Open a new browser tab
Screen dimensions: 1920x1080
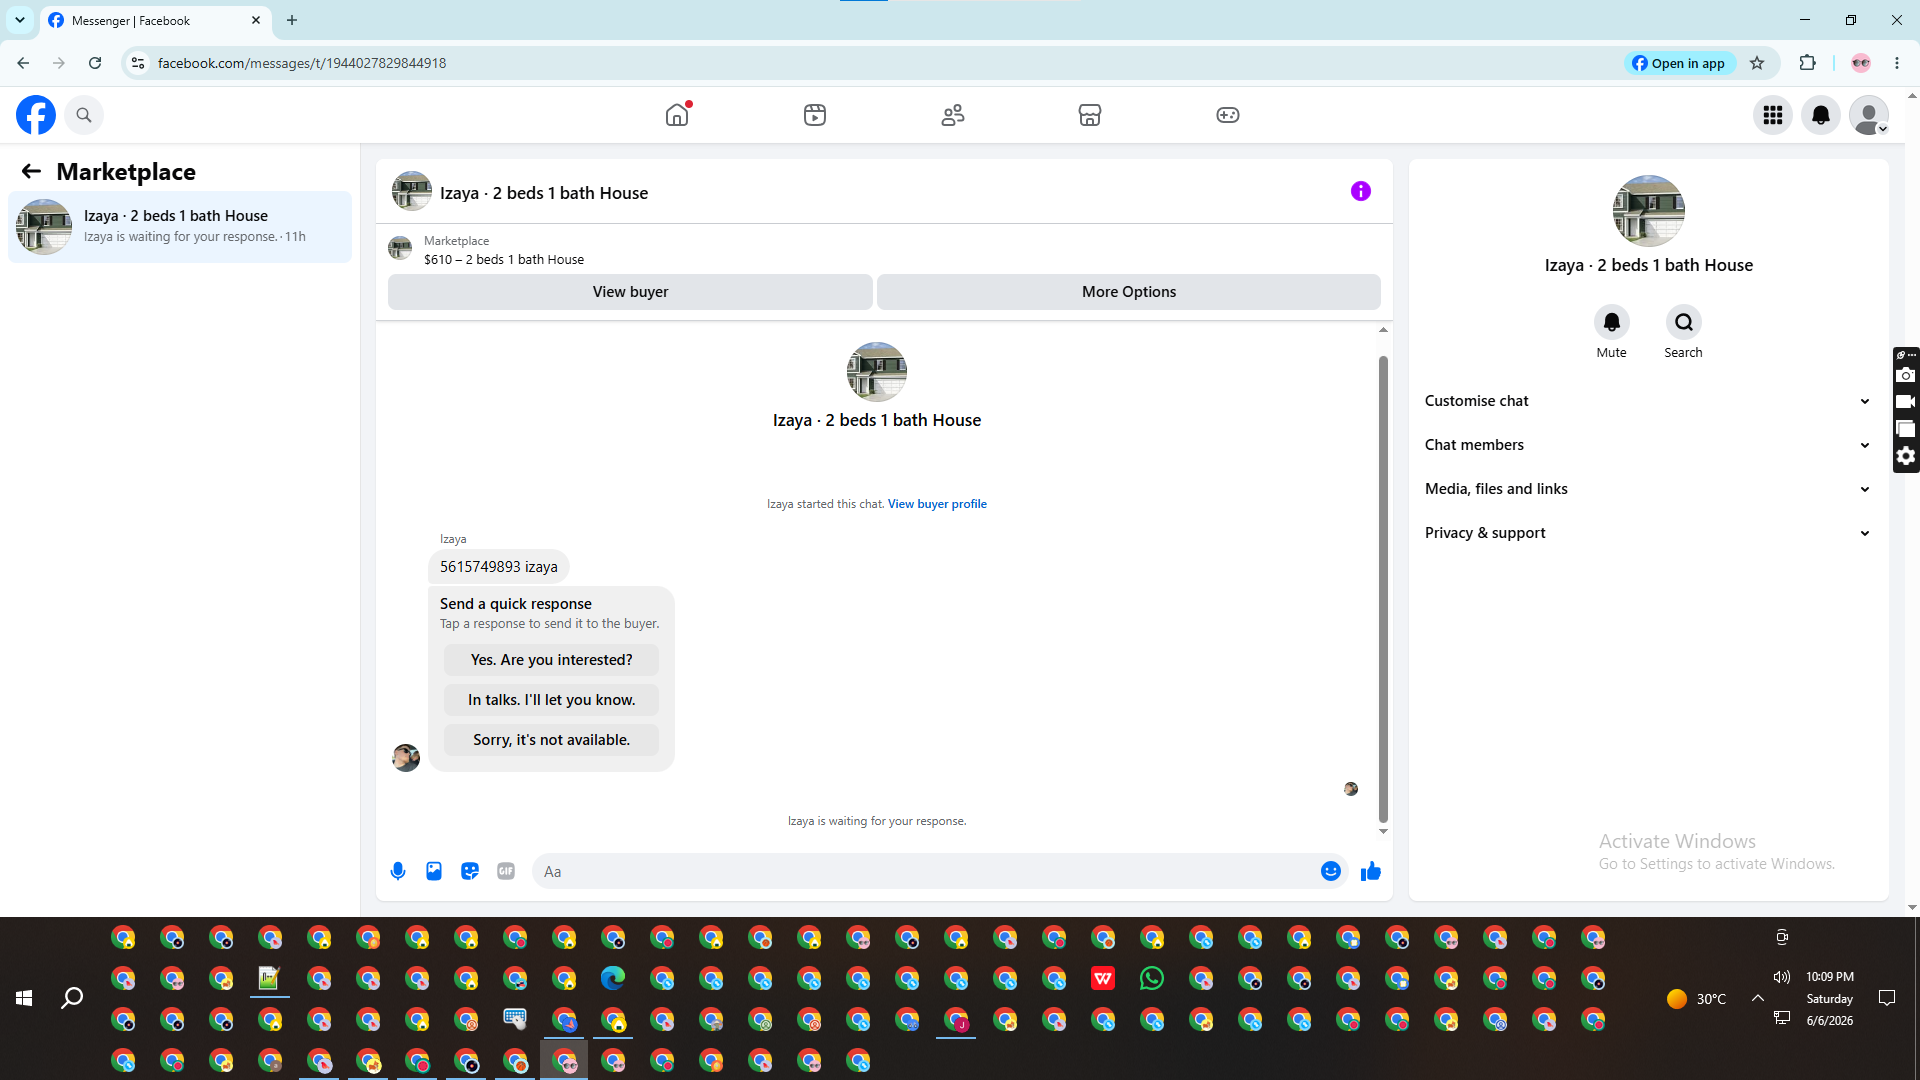click(292, 20)
